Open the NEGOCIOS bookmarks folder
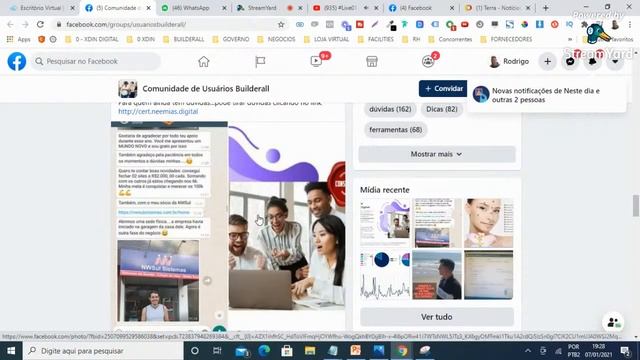640x360 pixels. pyautogui.click(x=277, y=39)
